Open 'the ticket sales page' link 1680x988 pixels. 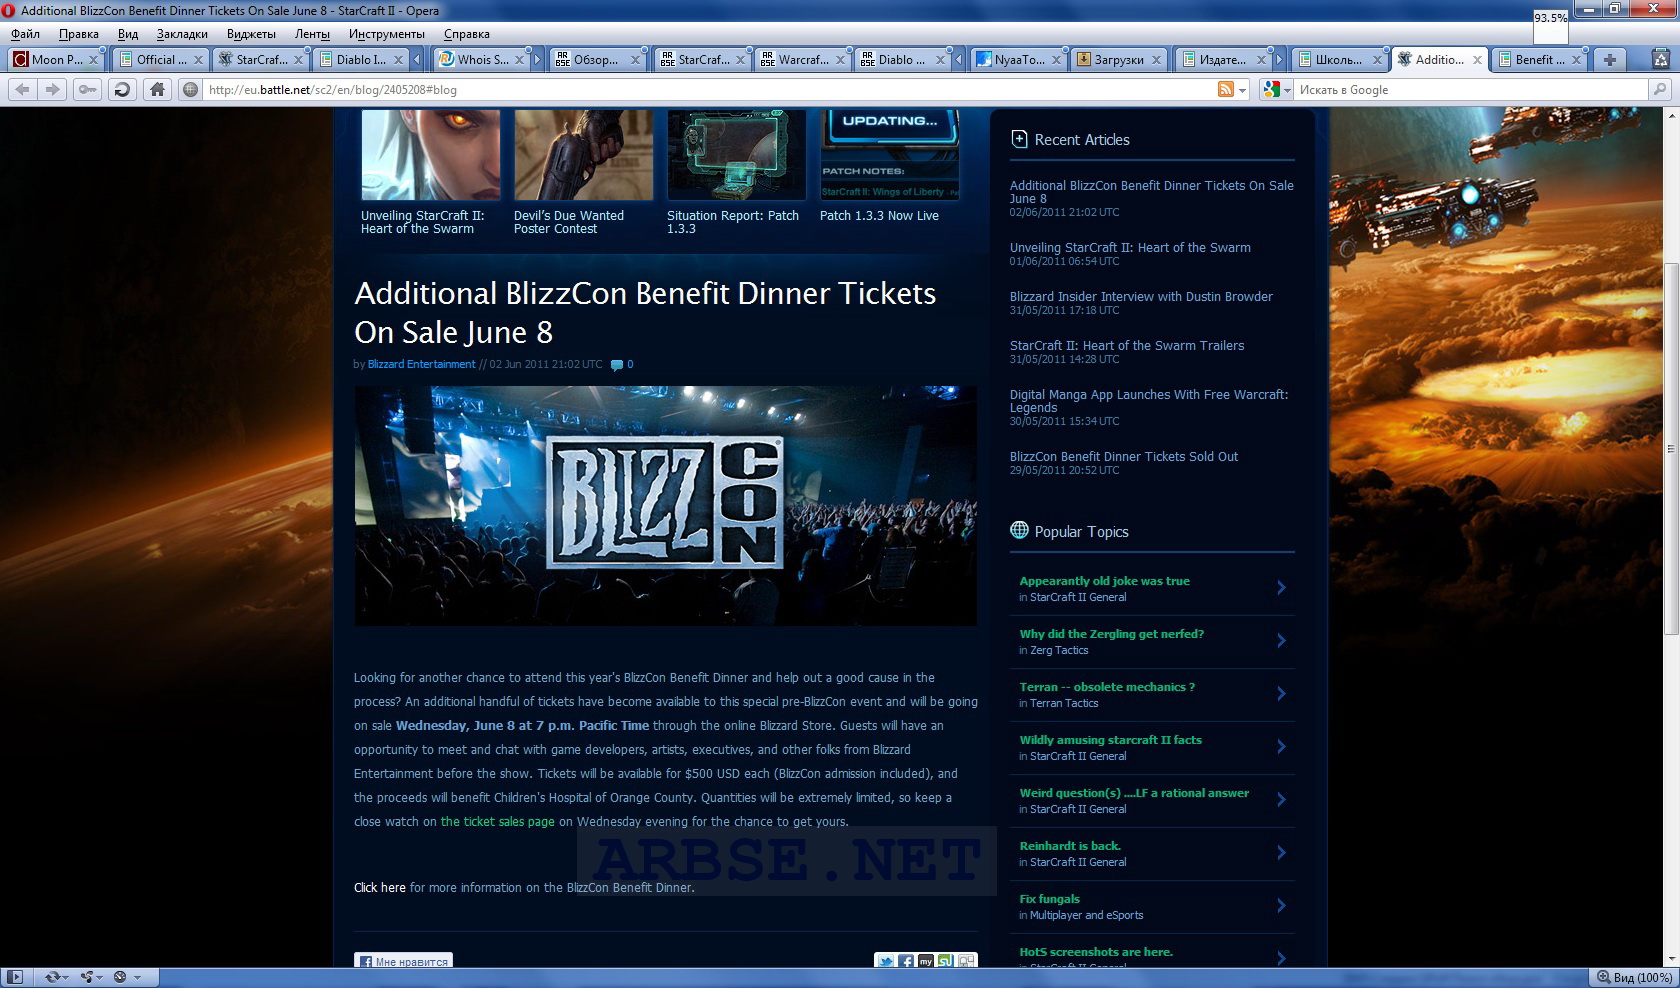[x=498, y=822]
